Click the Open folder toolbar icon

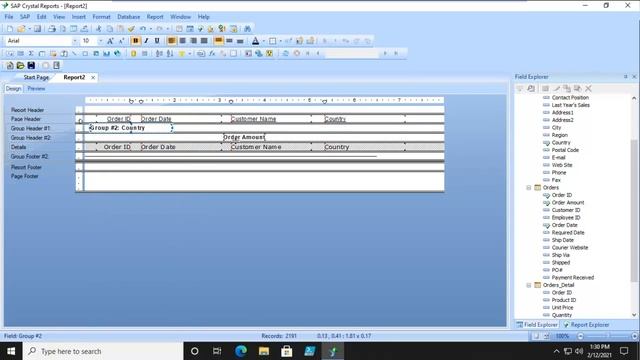[x=21, y=29]
